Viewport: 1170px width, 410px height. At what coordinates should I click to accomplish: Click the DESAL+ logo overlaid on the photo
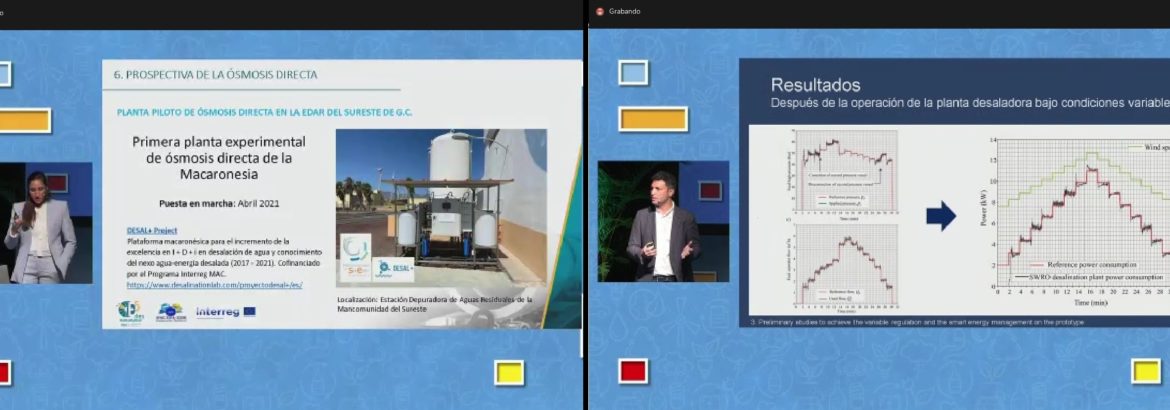click(x=392, y=269)
